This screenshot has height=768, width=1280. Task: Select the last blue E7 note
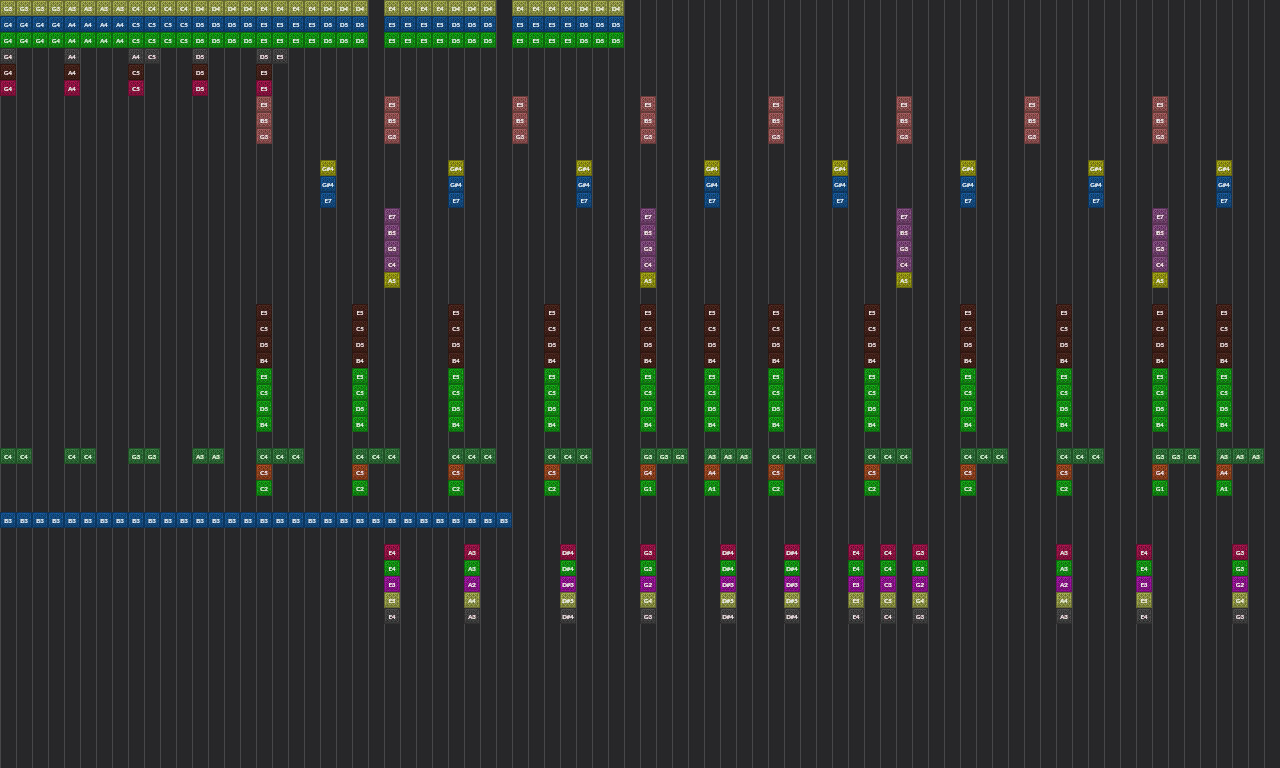click(x=1224, y=200)
